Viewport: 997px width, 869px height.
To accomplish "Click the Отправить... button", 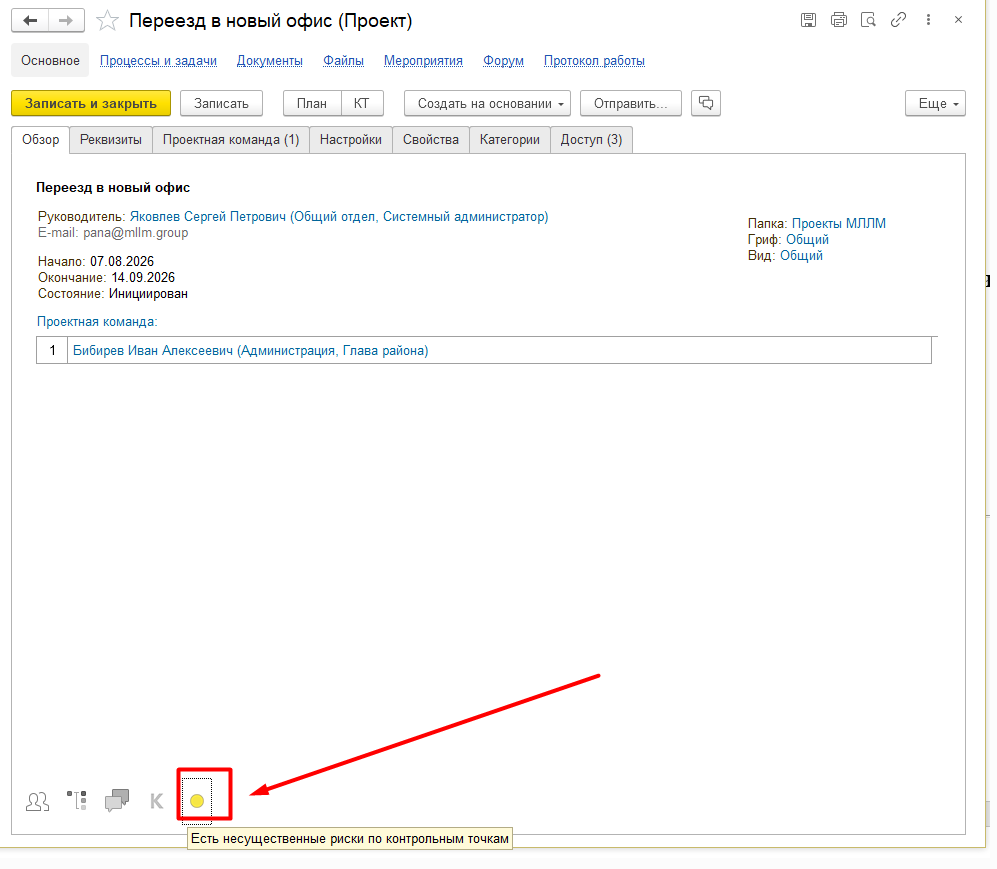I will pos(631,104).
